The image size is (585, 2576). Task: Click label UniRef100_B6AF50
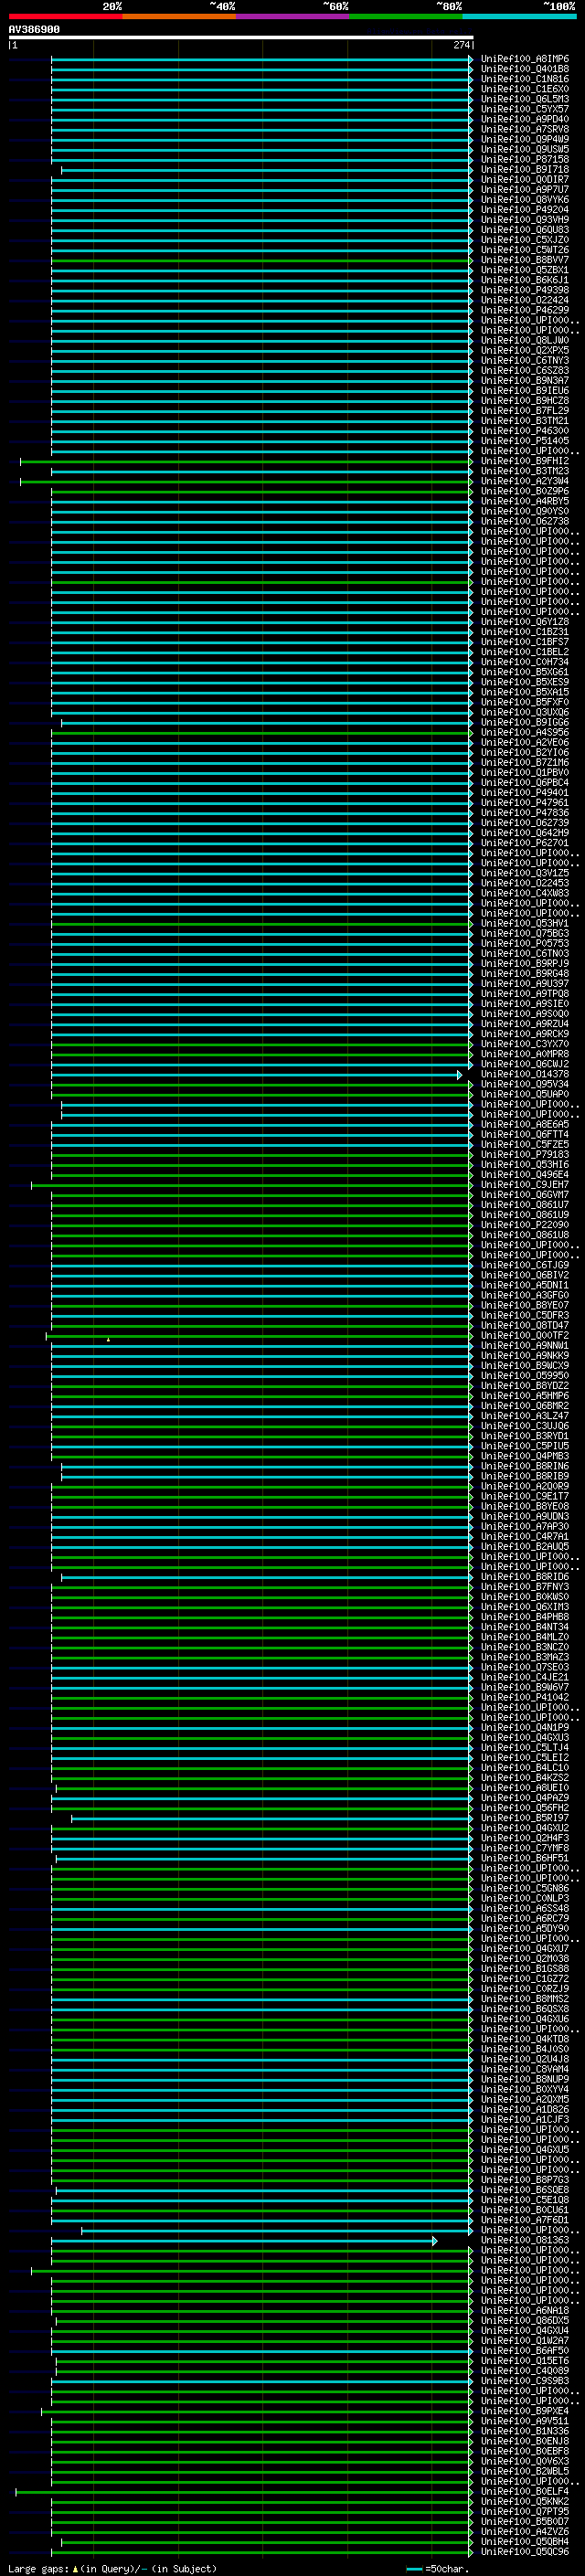pos(525,2351)
